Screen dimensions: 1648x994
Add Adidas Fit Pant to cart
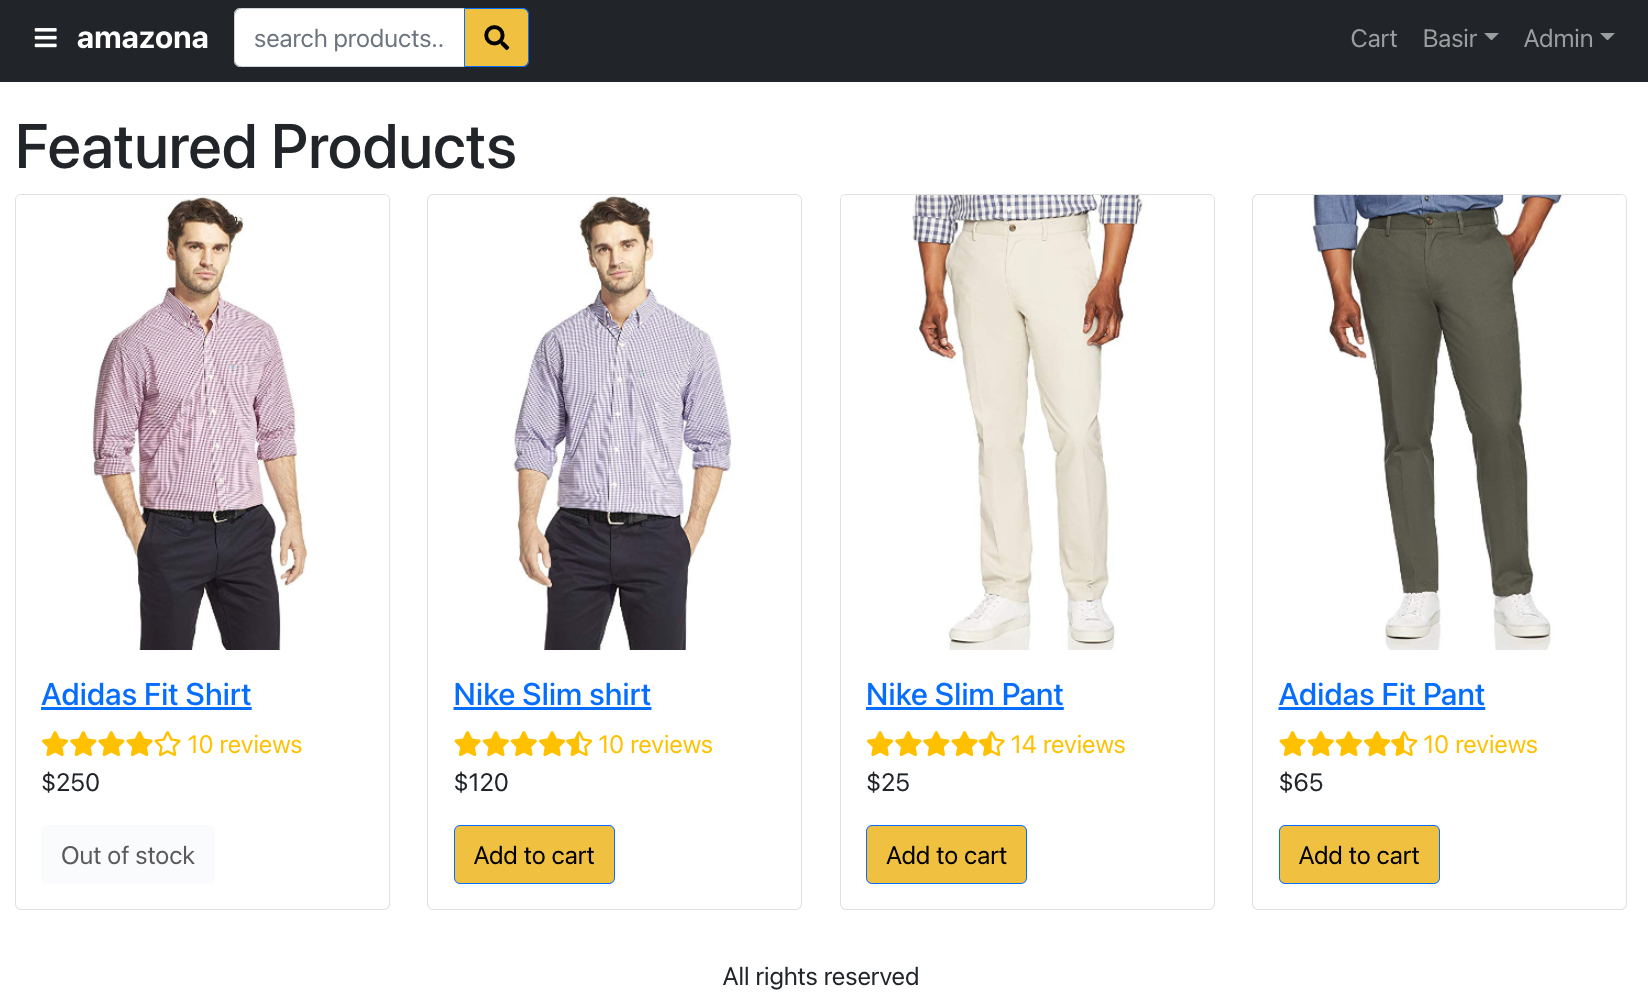tap(1359, 855)
